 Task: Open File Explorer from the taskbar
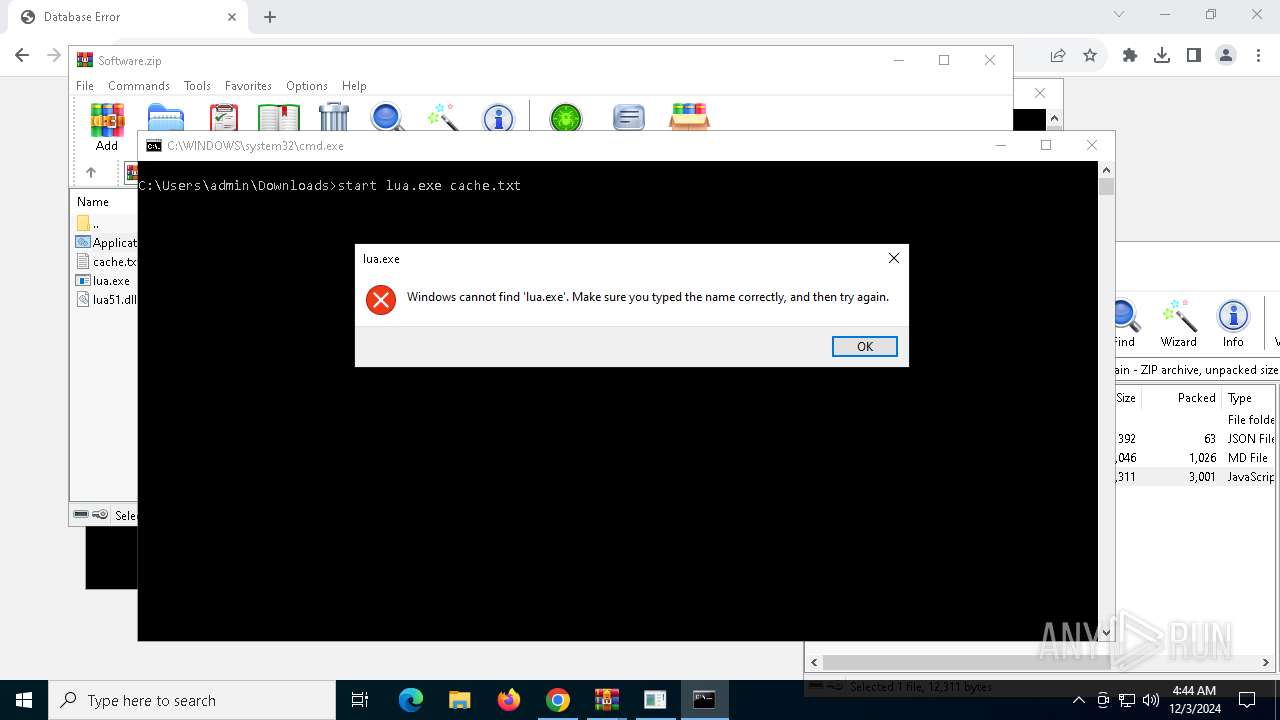pyautogui.click(x=459, y=700)
